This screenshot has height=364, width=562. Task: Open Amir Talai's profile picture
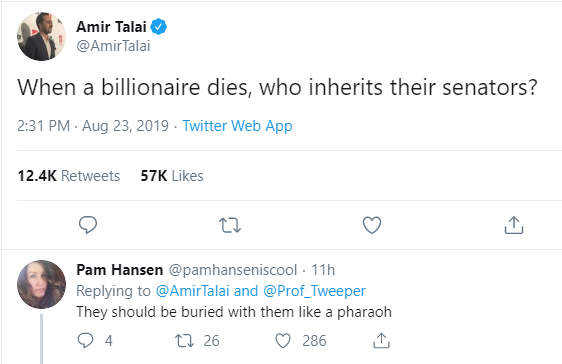point(41,36)
